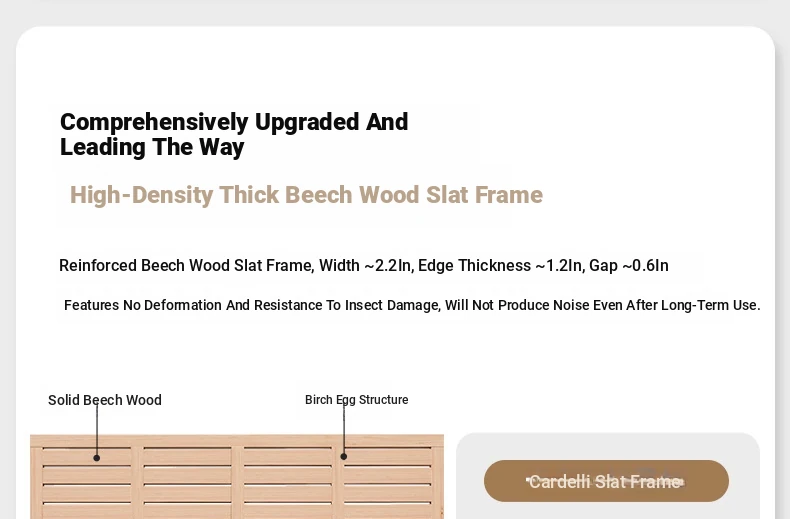The image size is (790, 519).
Task: Click the second slat panel section
Action: (x=187, y=483)
